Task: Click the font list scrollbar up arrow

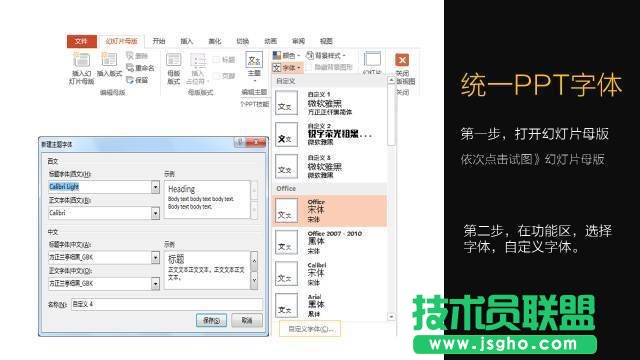Action: tap(391, 80)
